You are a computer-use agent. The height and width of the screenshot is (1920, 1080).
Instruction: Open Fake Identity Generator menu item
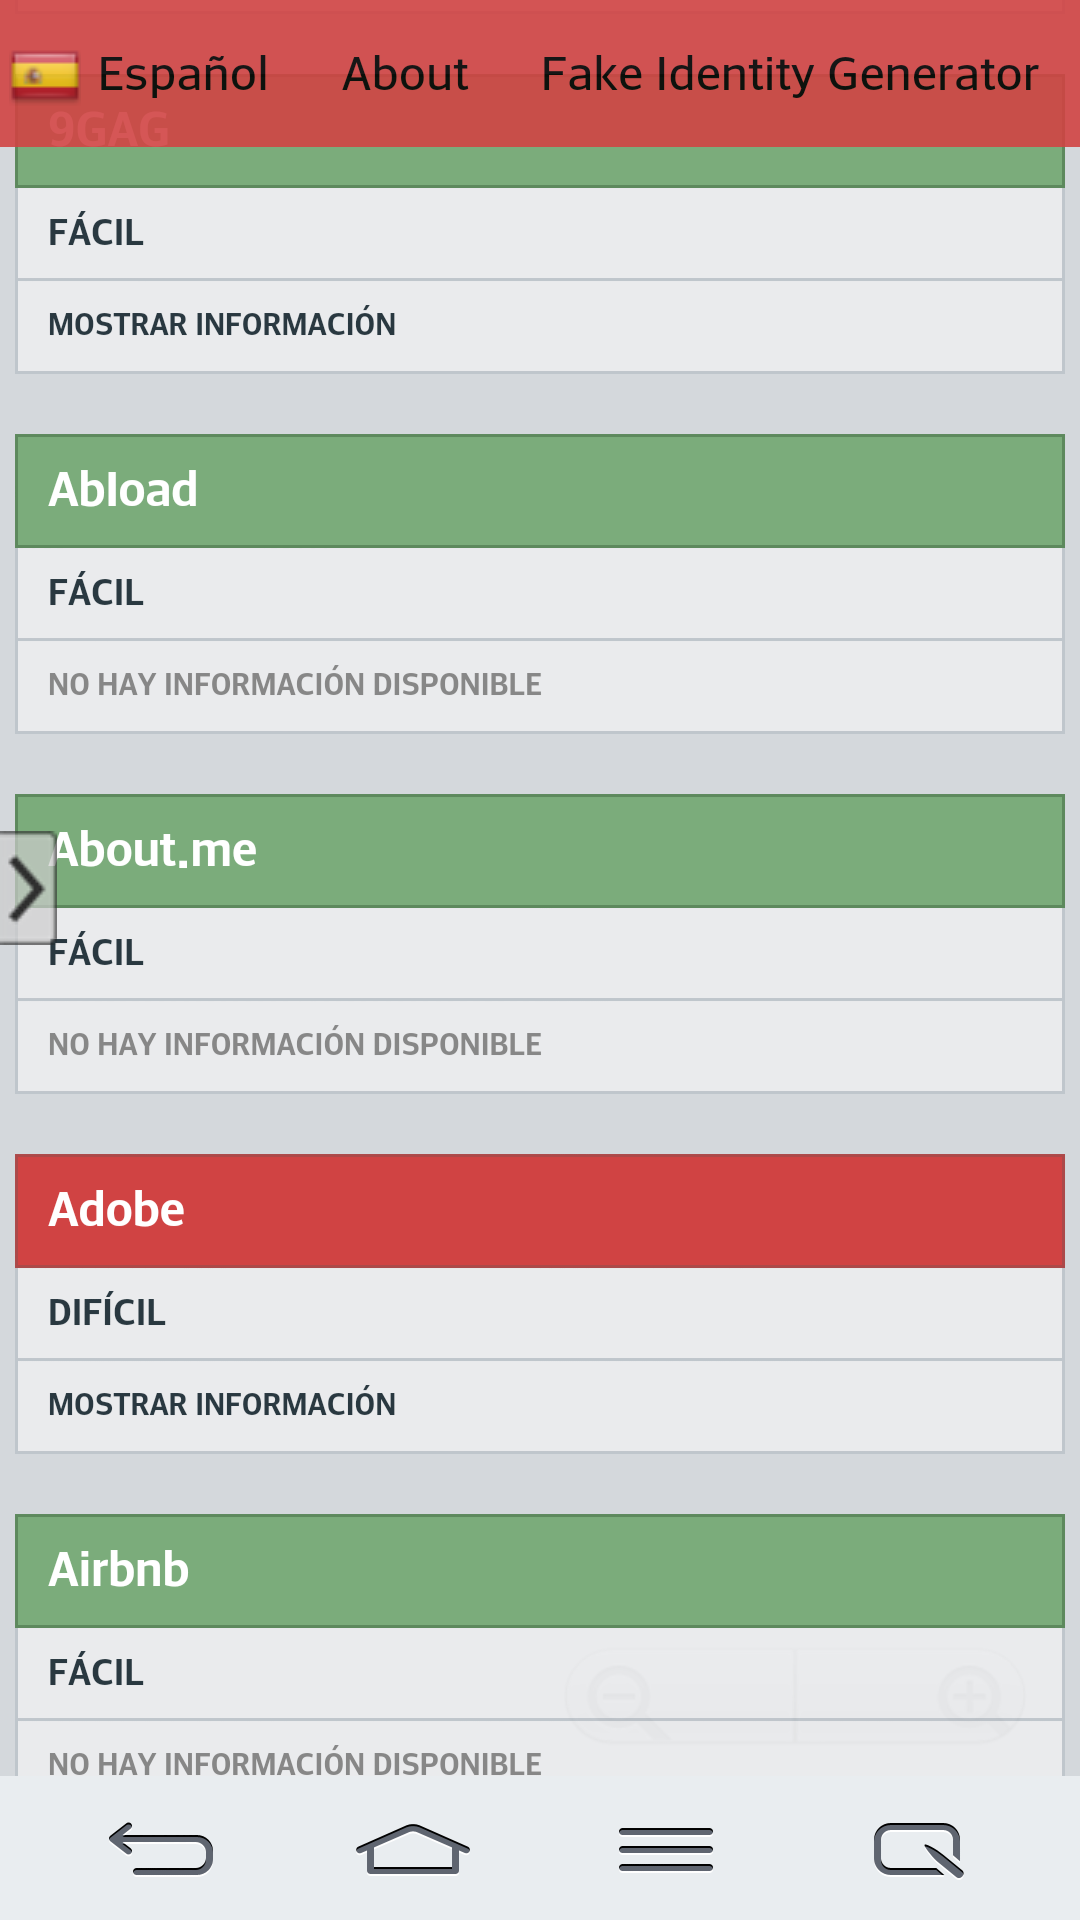click(789, 75)
